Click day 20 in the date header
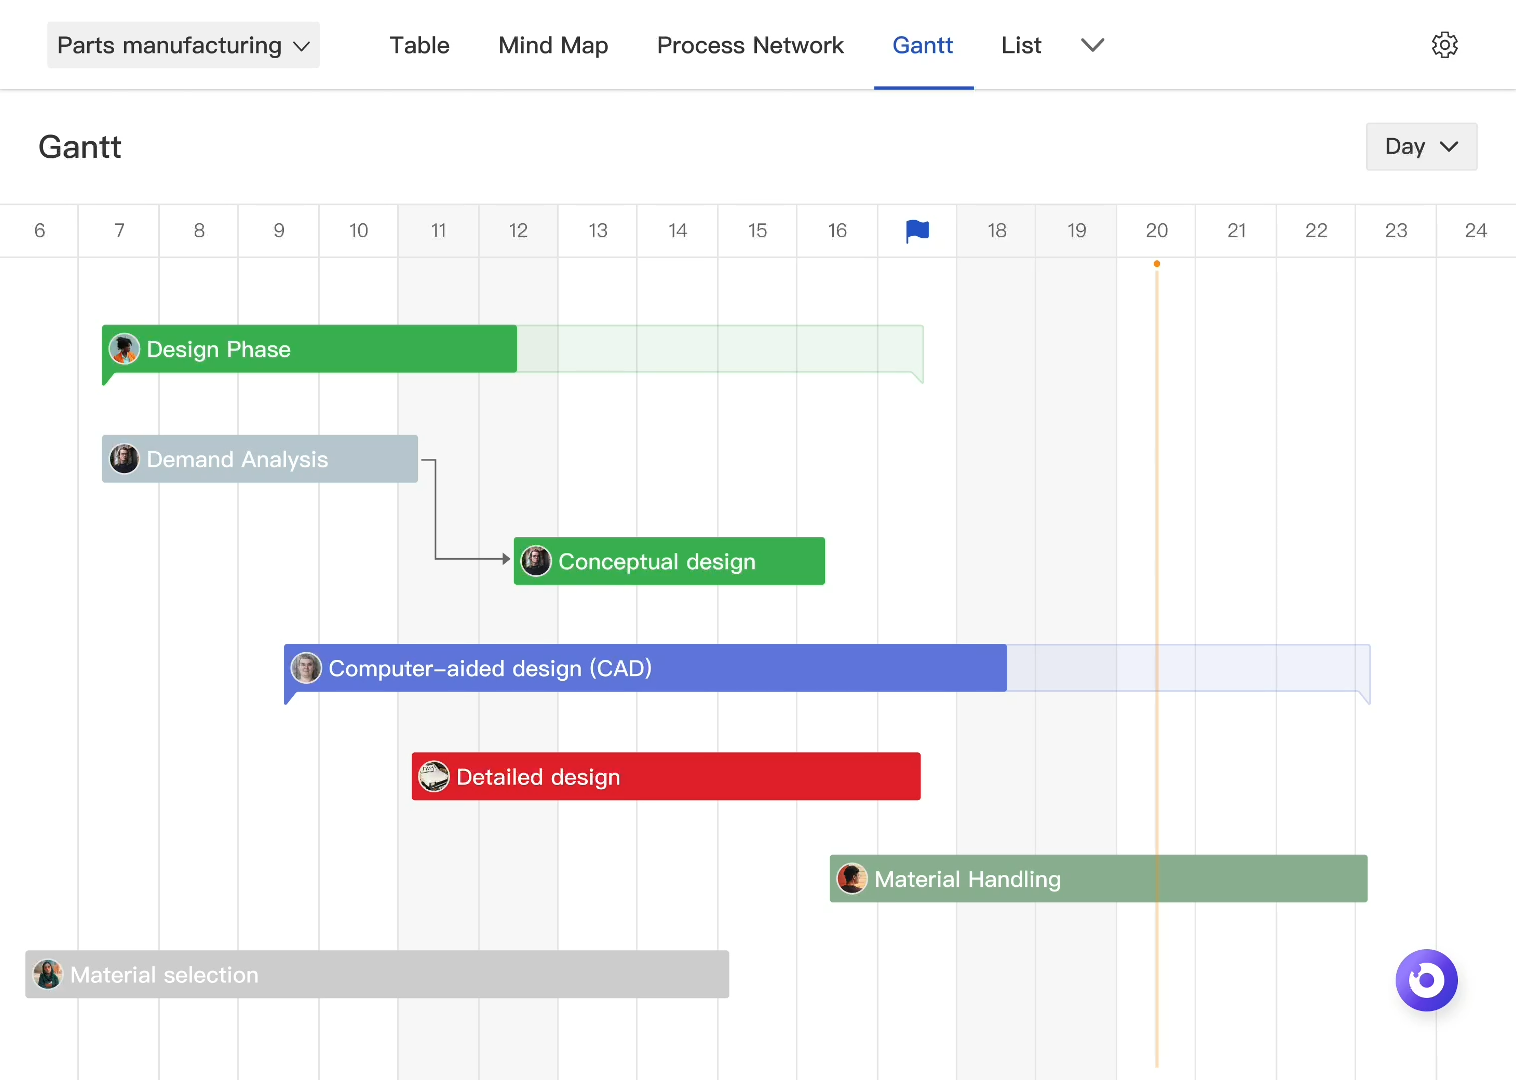 coord(1156,231)
